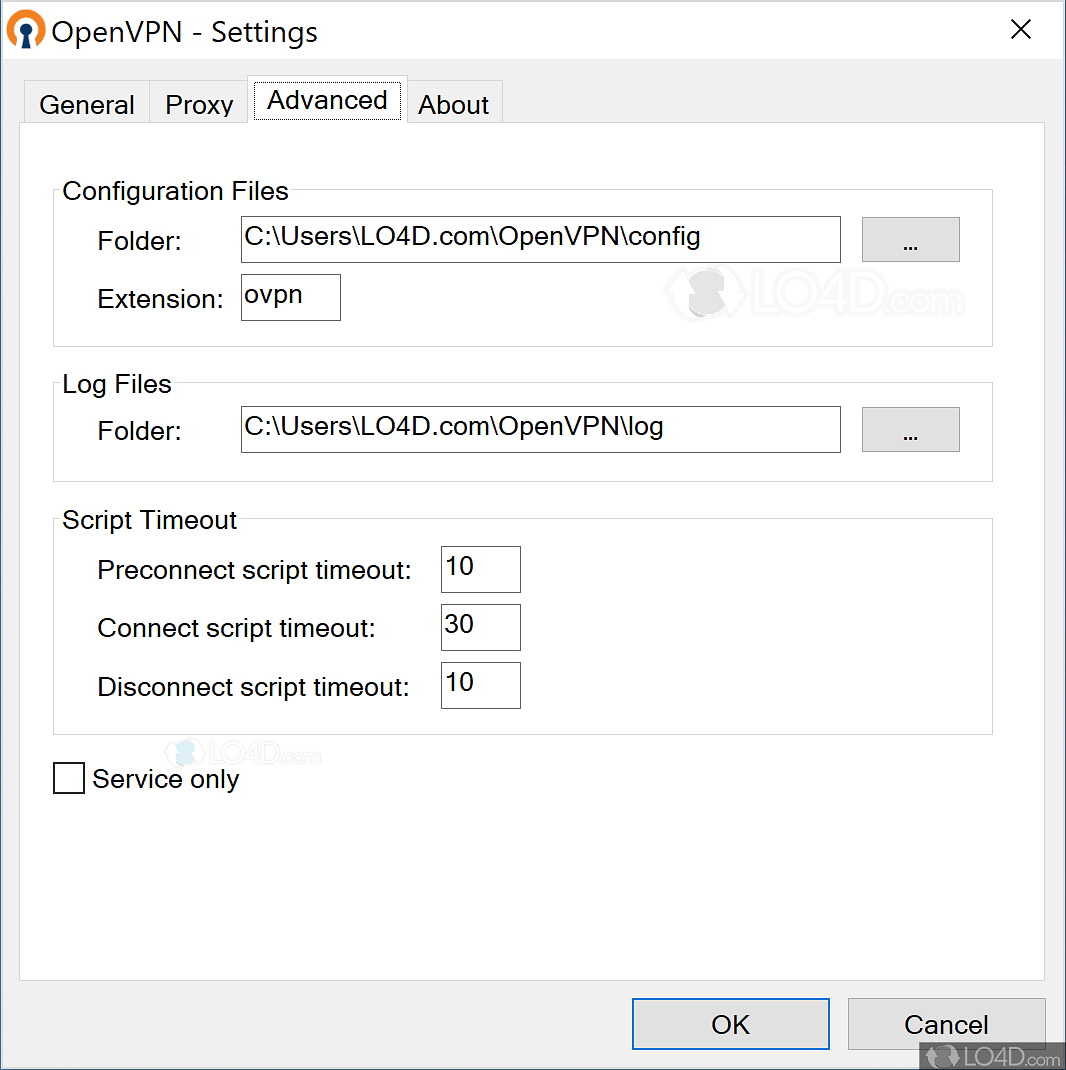Click the Service only label text
1066x1070 pixels.
[x=166, y=779]
